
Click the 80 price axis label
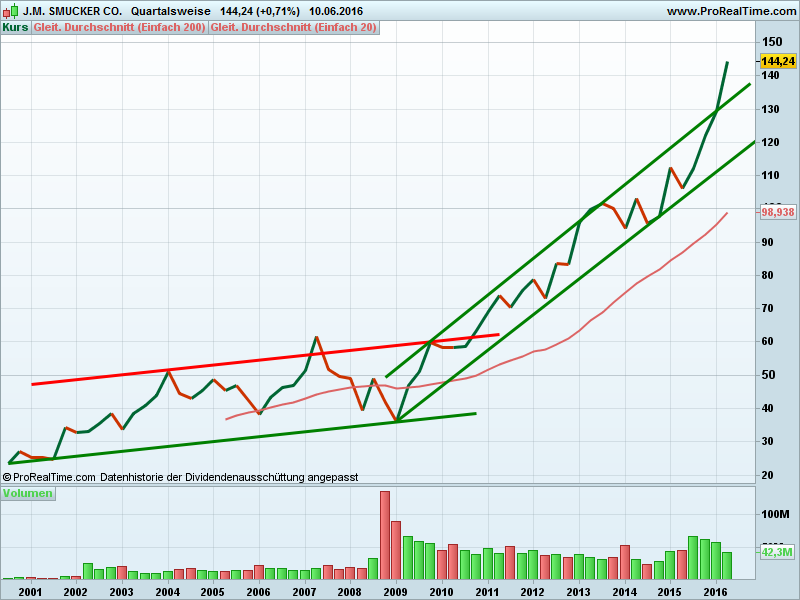coord(767,276)
